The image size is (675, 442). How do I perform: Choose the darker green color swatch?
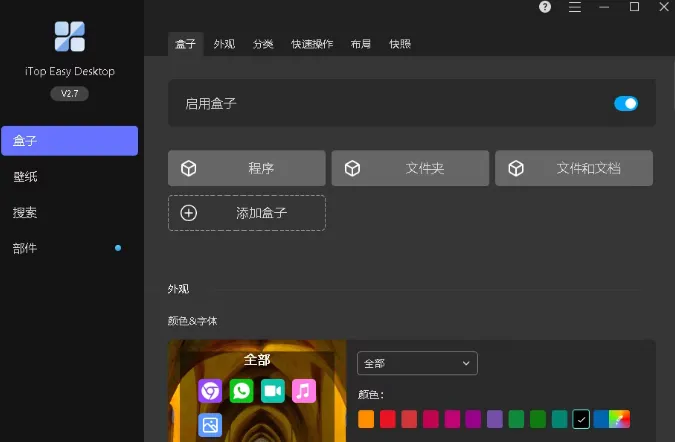(x=538, y=419)
